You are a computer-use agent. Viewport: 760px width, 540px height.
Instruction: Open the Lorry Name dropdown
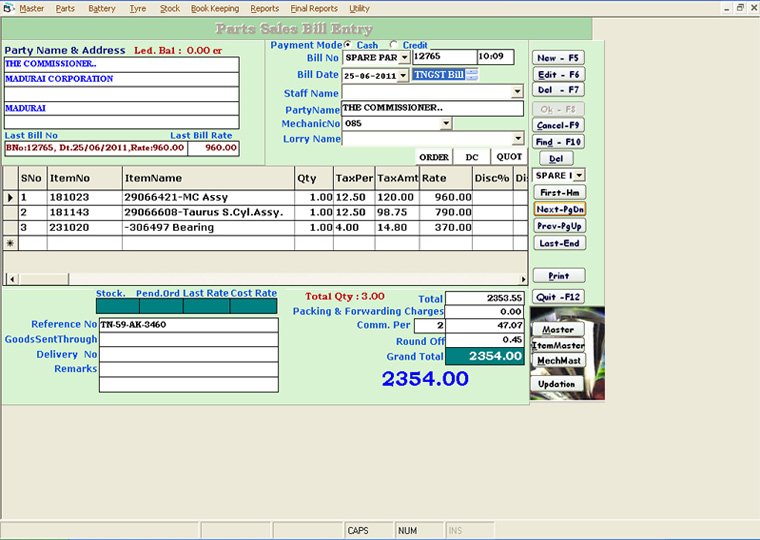point(517,139)
